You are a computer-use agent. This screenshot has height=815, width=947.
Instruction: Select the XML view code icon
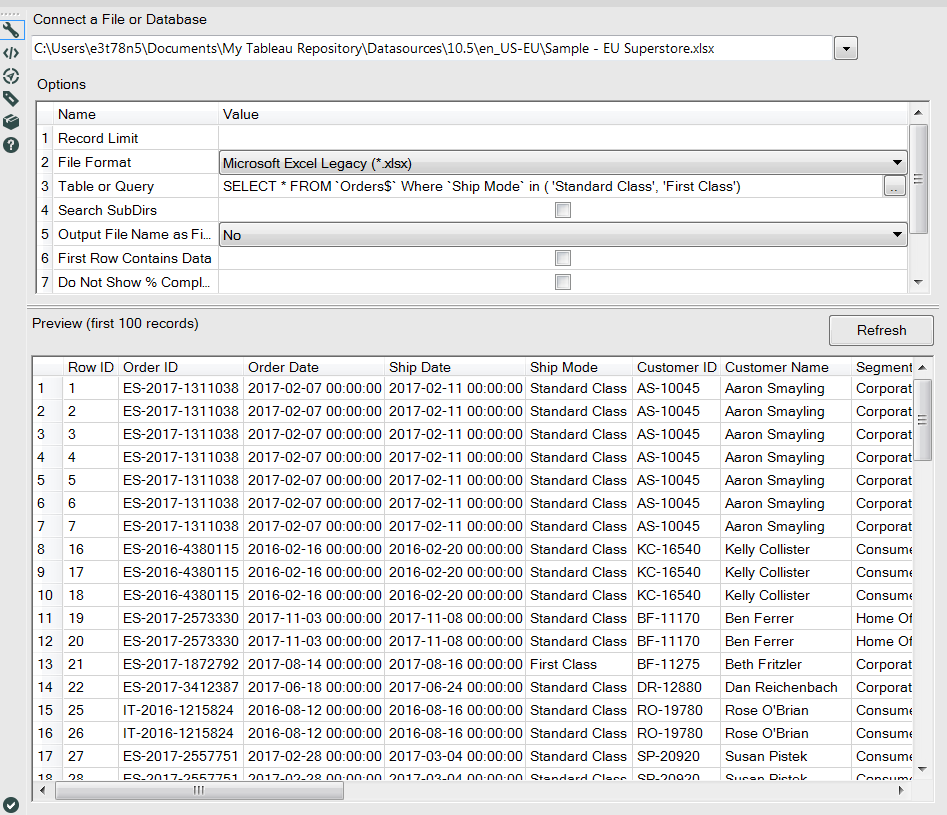12,52
